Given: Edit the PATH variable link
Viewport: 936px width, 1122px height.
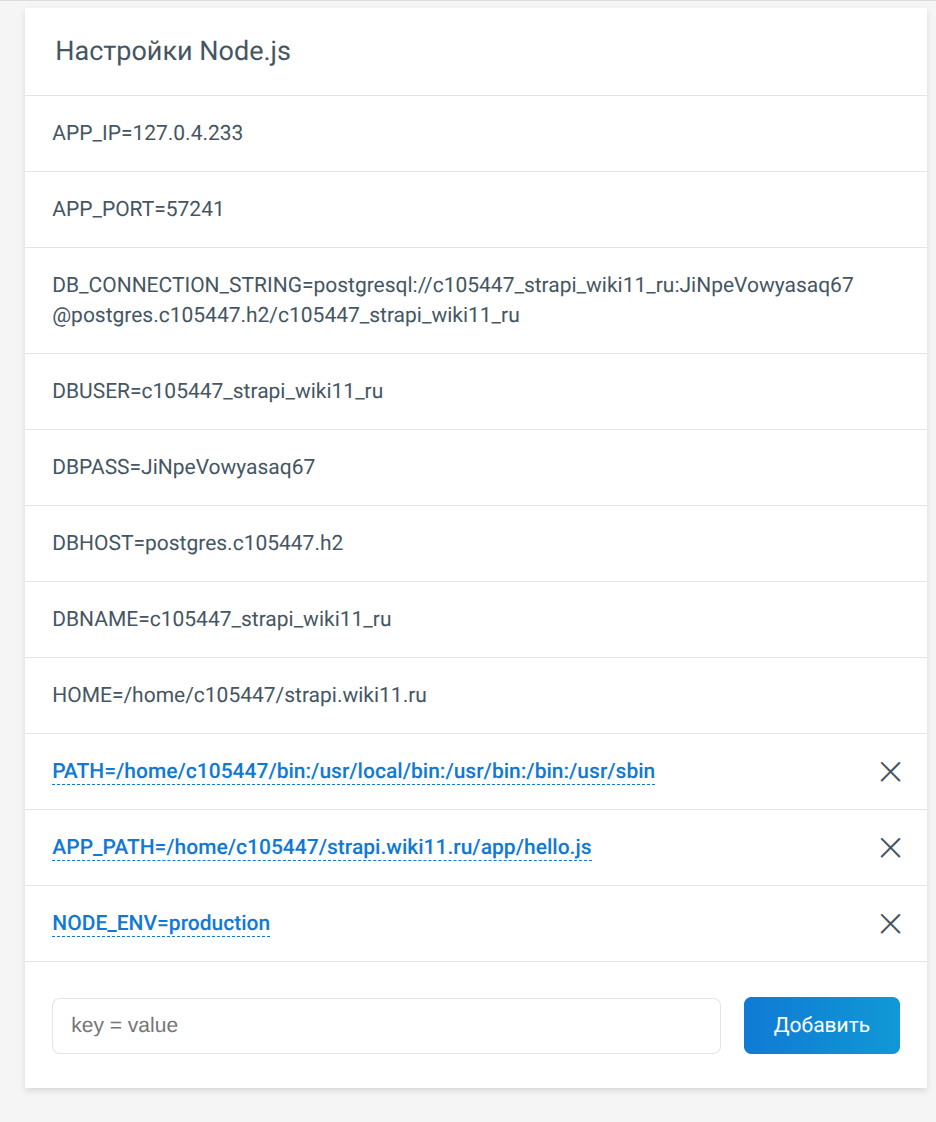Looking at the screenshot, I should tap(354, 771).
